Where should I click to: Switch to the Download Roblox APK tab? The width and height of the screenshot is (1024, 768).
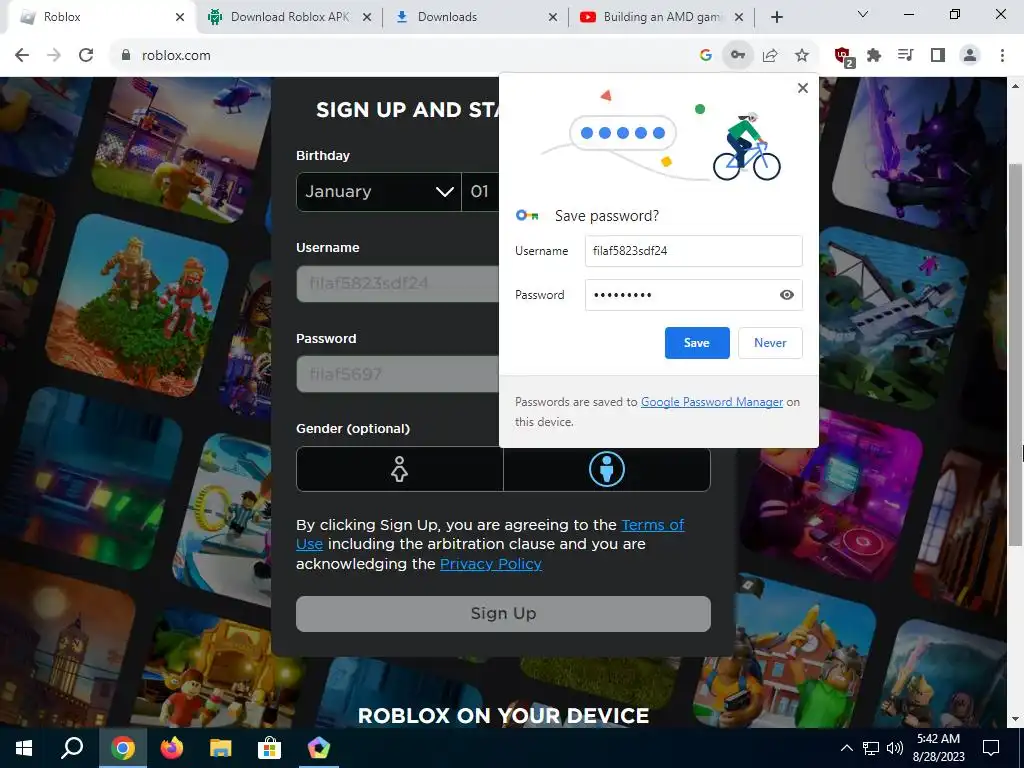(289, 17)
